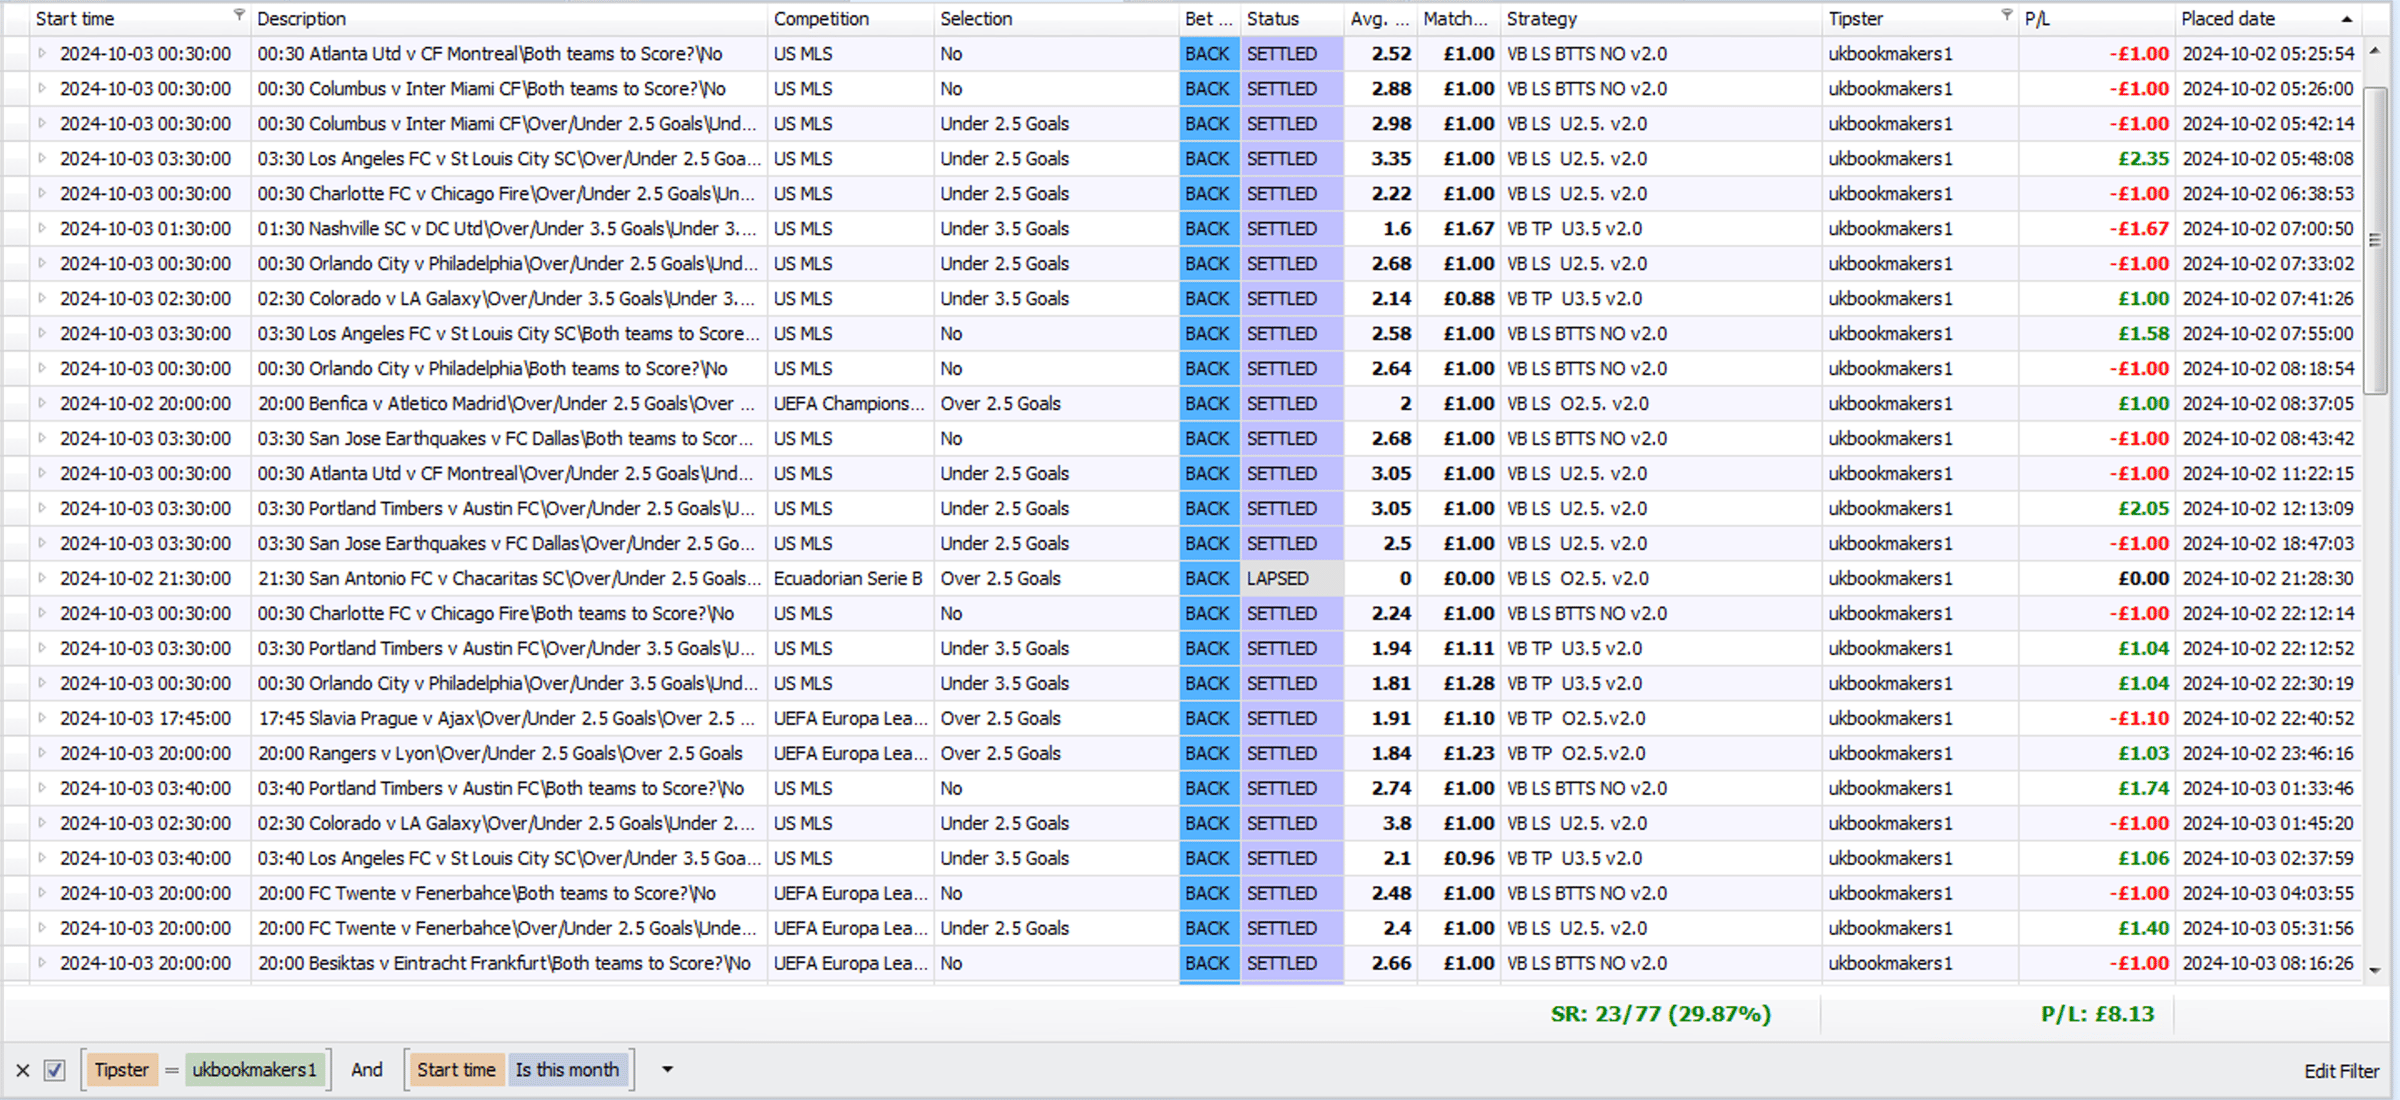This screenshot has height=1100, width=2400.
Task: Click the Tipster filter field tag
Action: (x=121, y=1070)
